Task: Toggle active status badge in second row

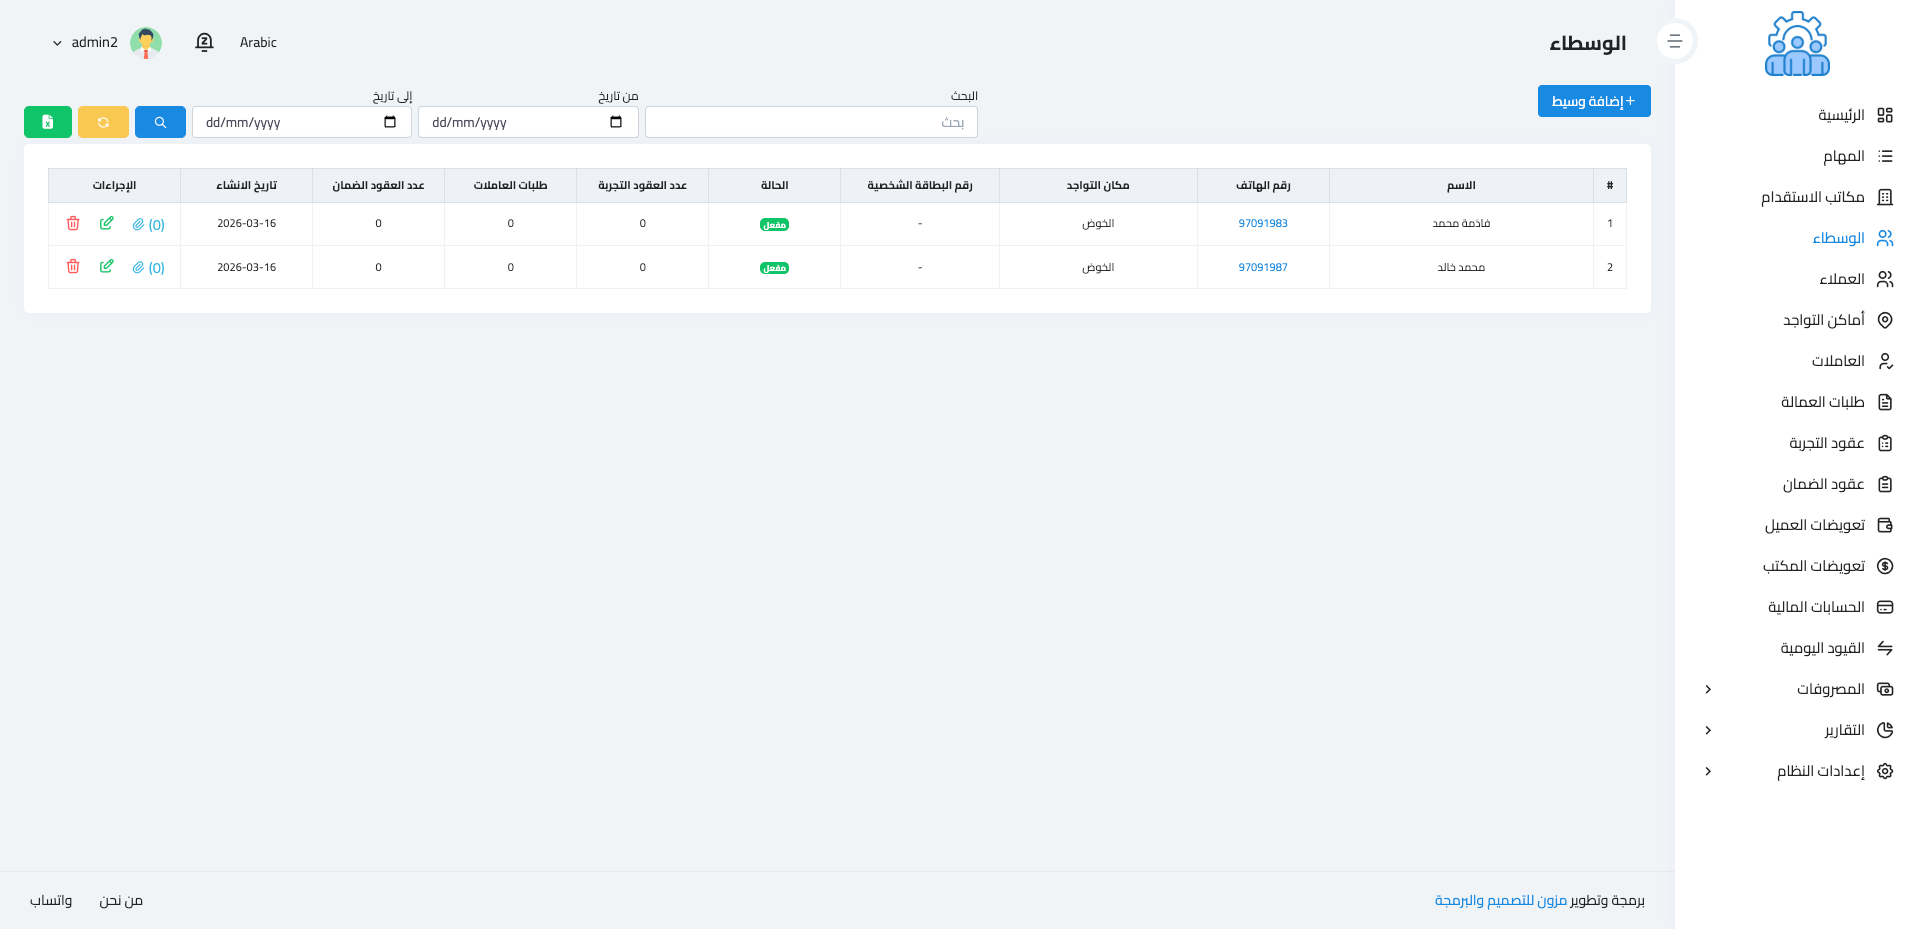Action: click(x=774, y=268)
